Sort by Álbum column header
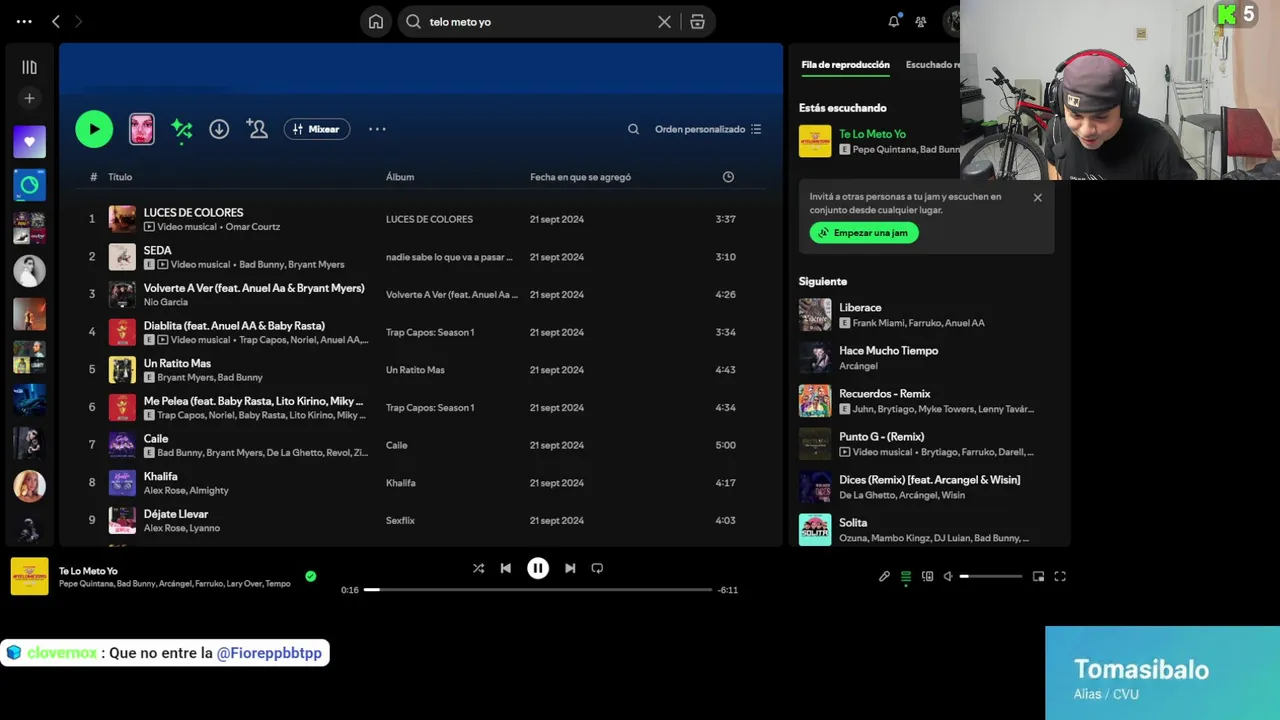Screen dimensions: 1280x720 coord(400,177)
